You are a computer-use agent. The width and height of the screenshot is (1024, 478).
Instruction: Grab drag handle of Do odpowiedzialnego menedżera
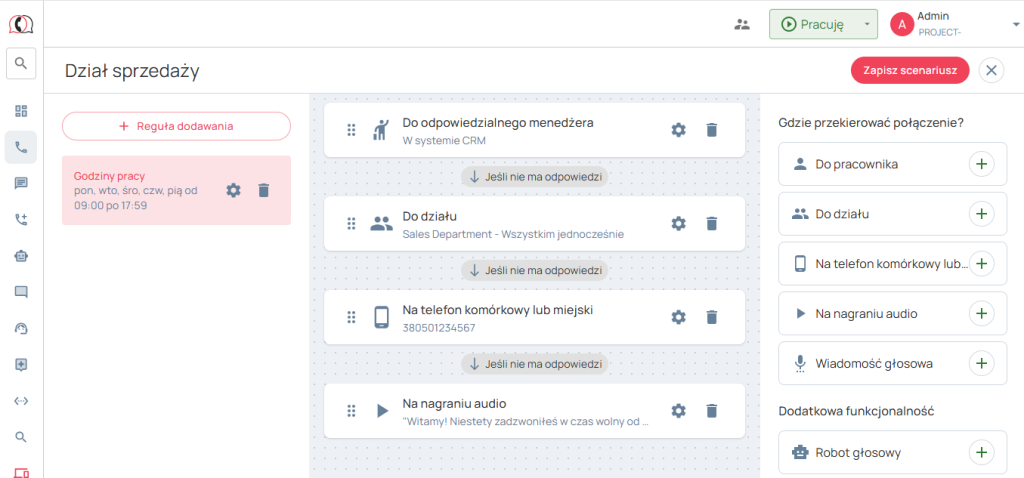click(351, 130)
